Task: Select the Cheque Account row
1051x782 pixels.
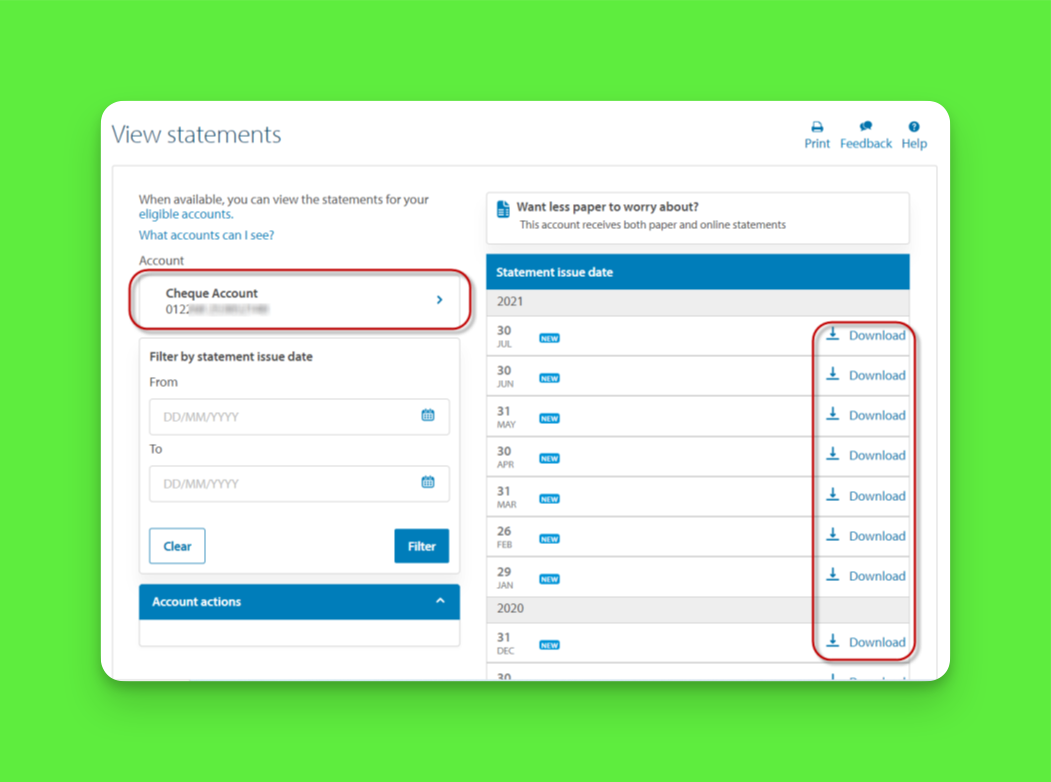Action: [x=300, y=300]
